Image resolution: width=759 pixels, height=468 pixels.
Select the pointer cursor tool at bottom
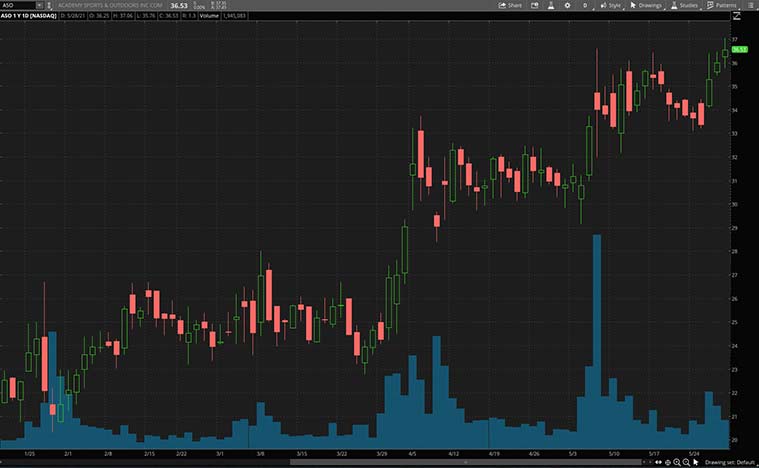coord(696,463)
